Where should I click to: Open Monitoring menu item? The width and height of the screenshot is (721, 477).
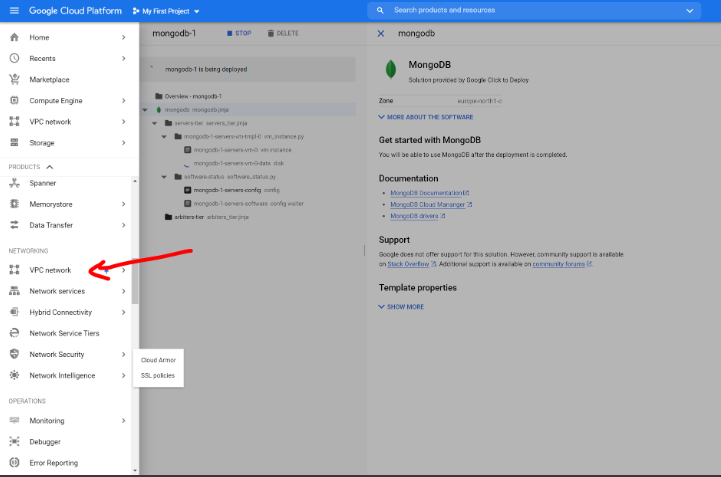click(x=47, y=420)
